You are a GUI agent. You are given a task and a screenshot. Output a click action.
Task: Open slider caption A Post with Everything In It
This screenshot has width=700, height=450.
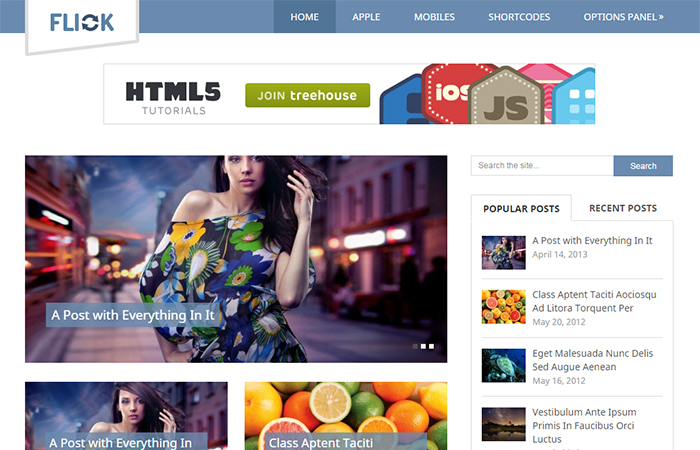click(x=133, y=315)
